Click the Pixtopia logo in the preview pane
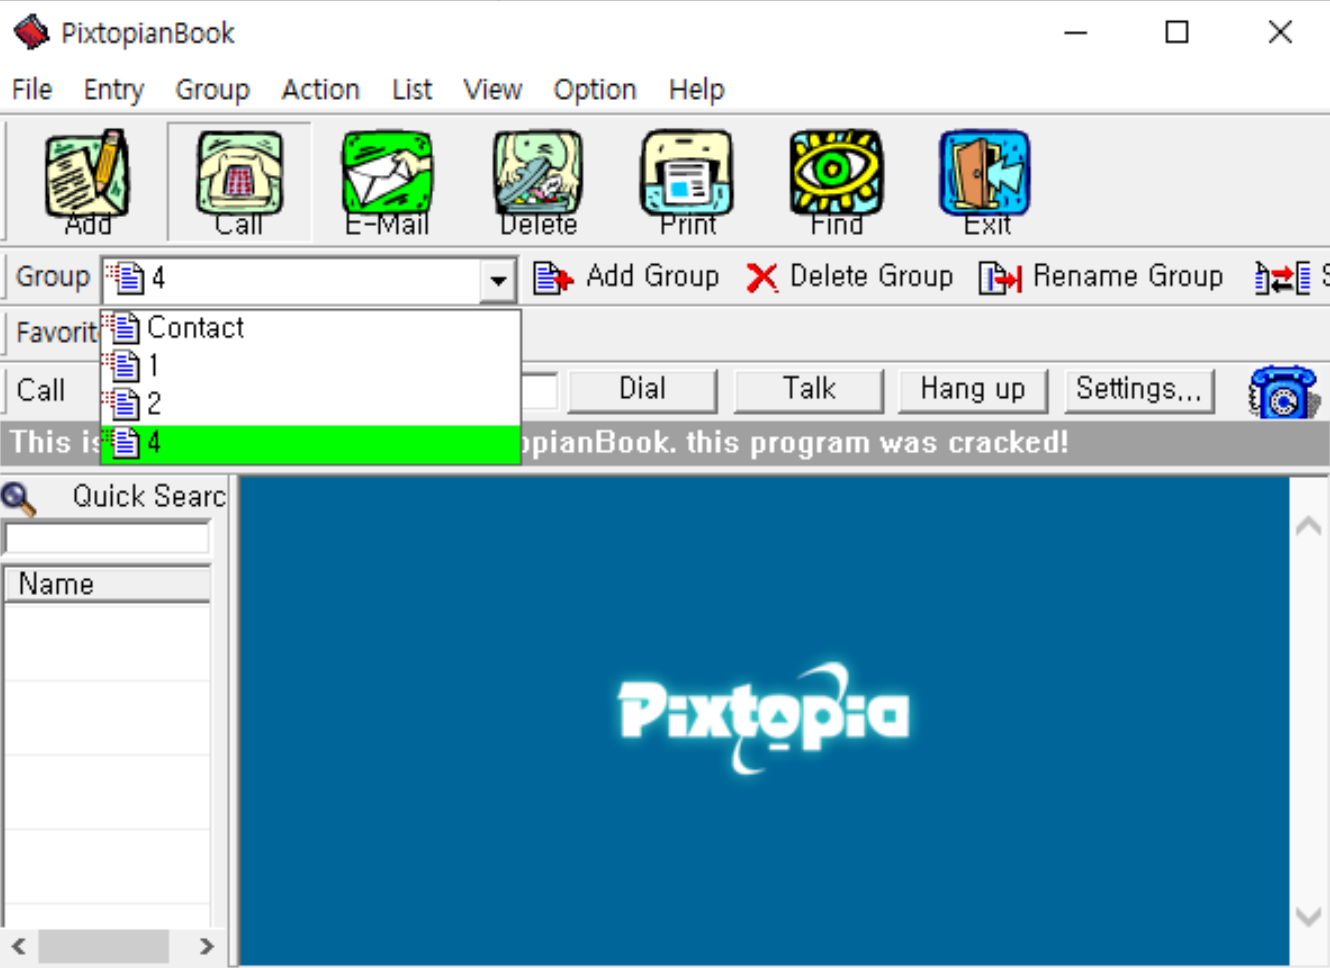1330x968 pixels. (764, 716)
